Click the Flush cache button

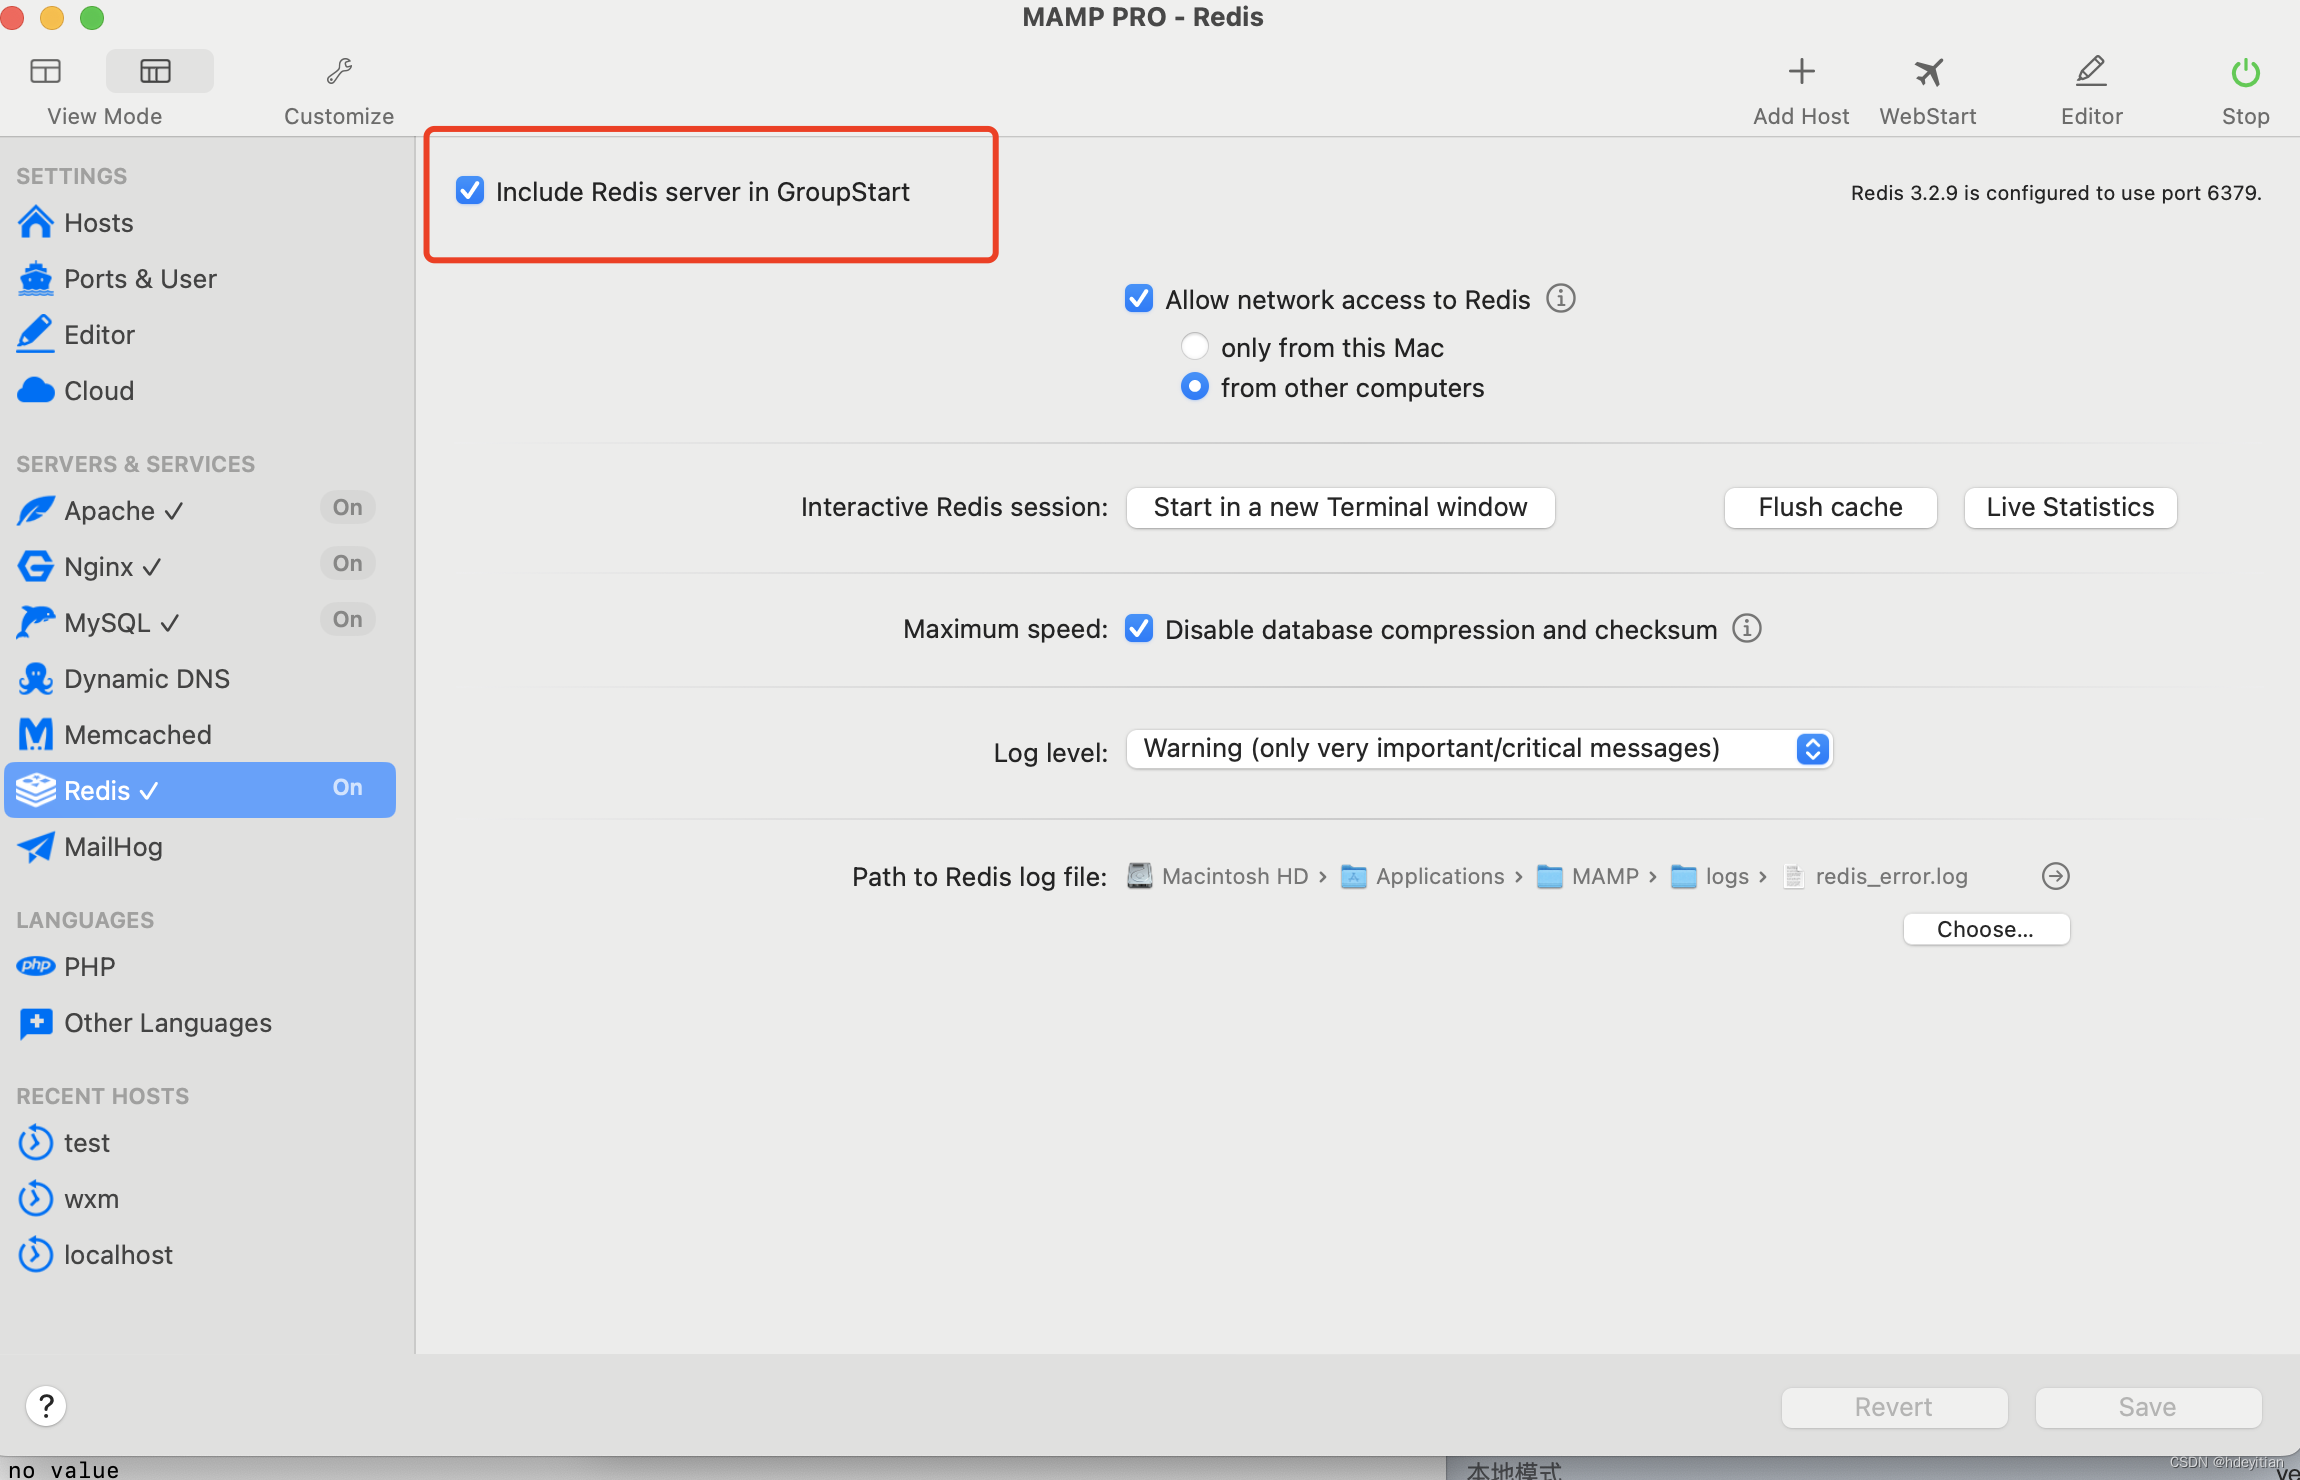pyautogui.click(x=1829, y=508)
